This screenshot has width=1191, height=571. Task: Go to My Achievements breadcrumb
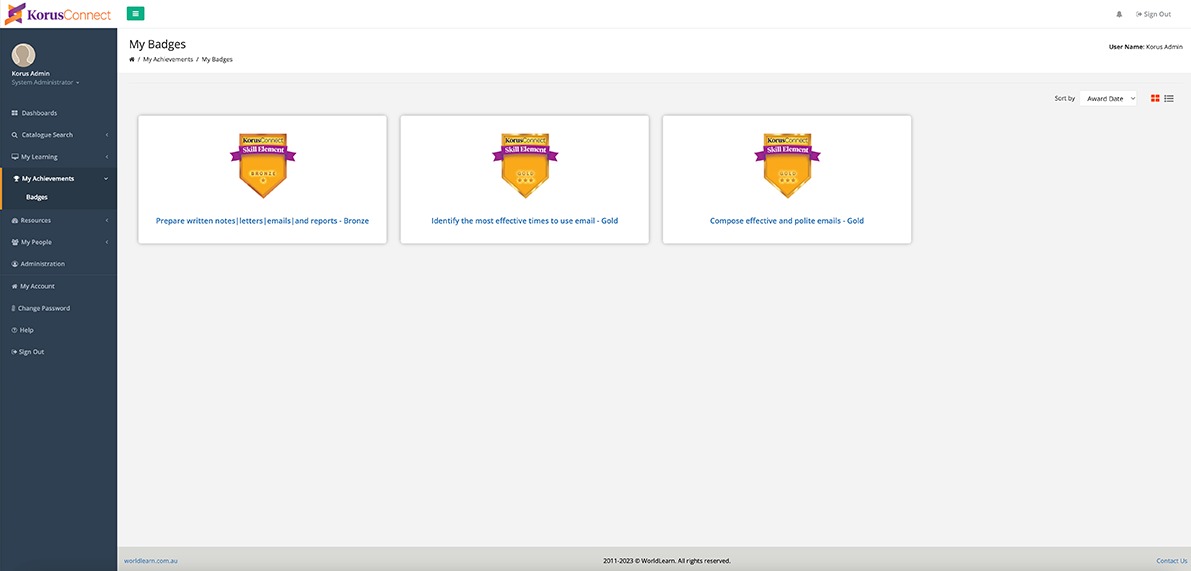(x=168, y=59)
